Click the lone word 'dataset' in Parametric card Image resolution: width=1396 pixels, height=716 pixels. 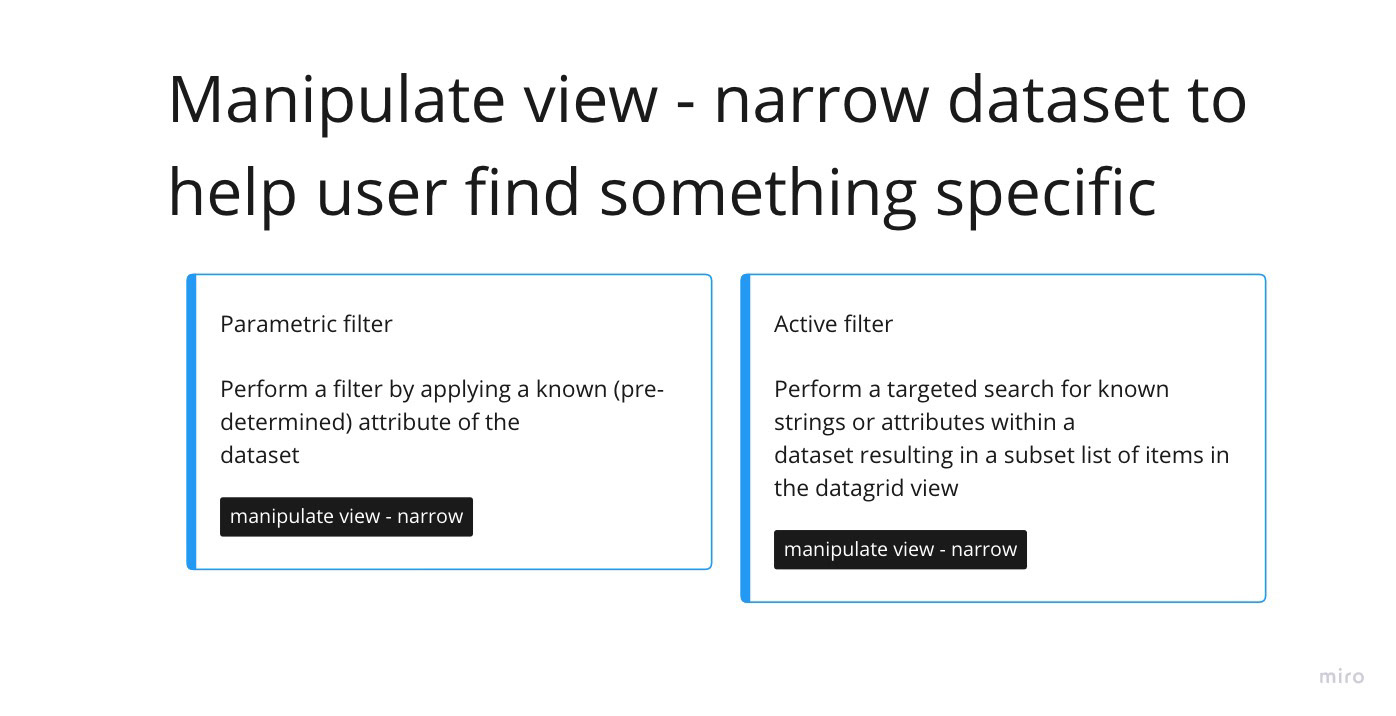click(x=259, y=455)
